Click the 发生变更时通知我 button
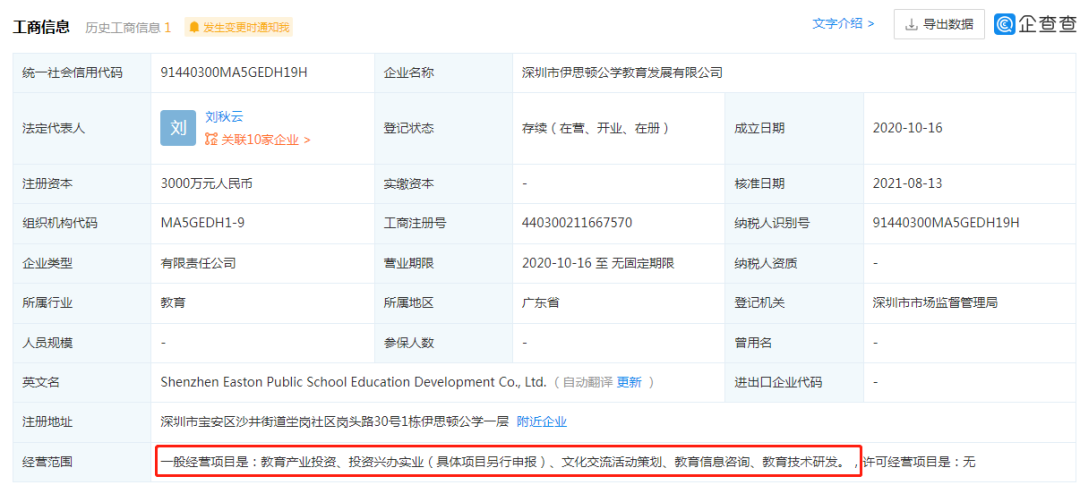This screenshot has height=485, width=1080. (239, 28)
